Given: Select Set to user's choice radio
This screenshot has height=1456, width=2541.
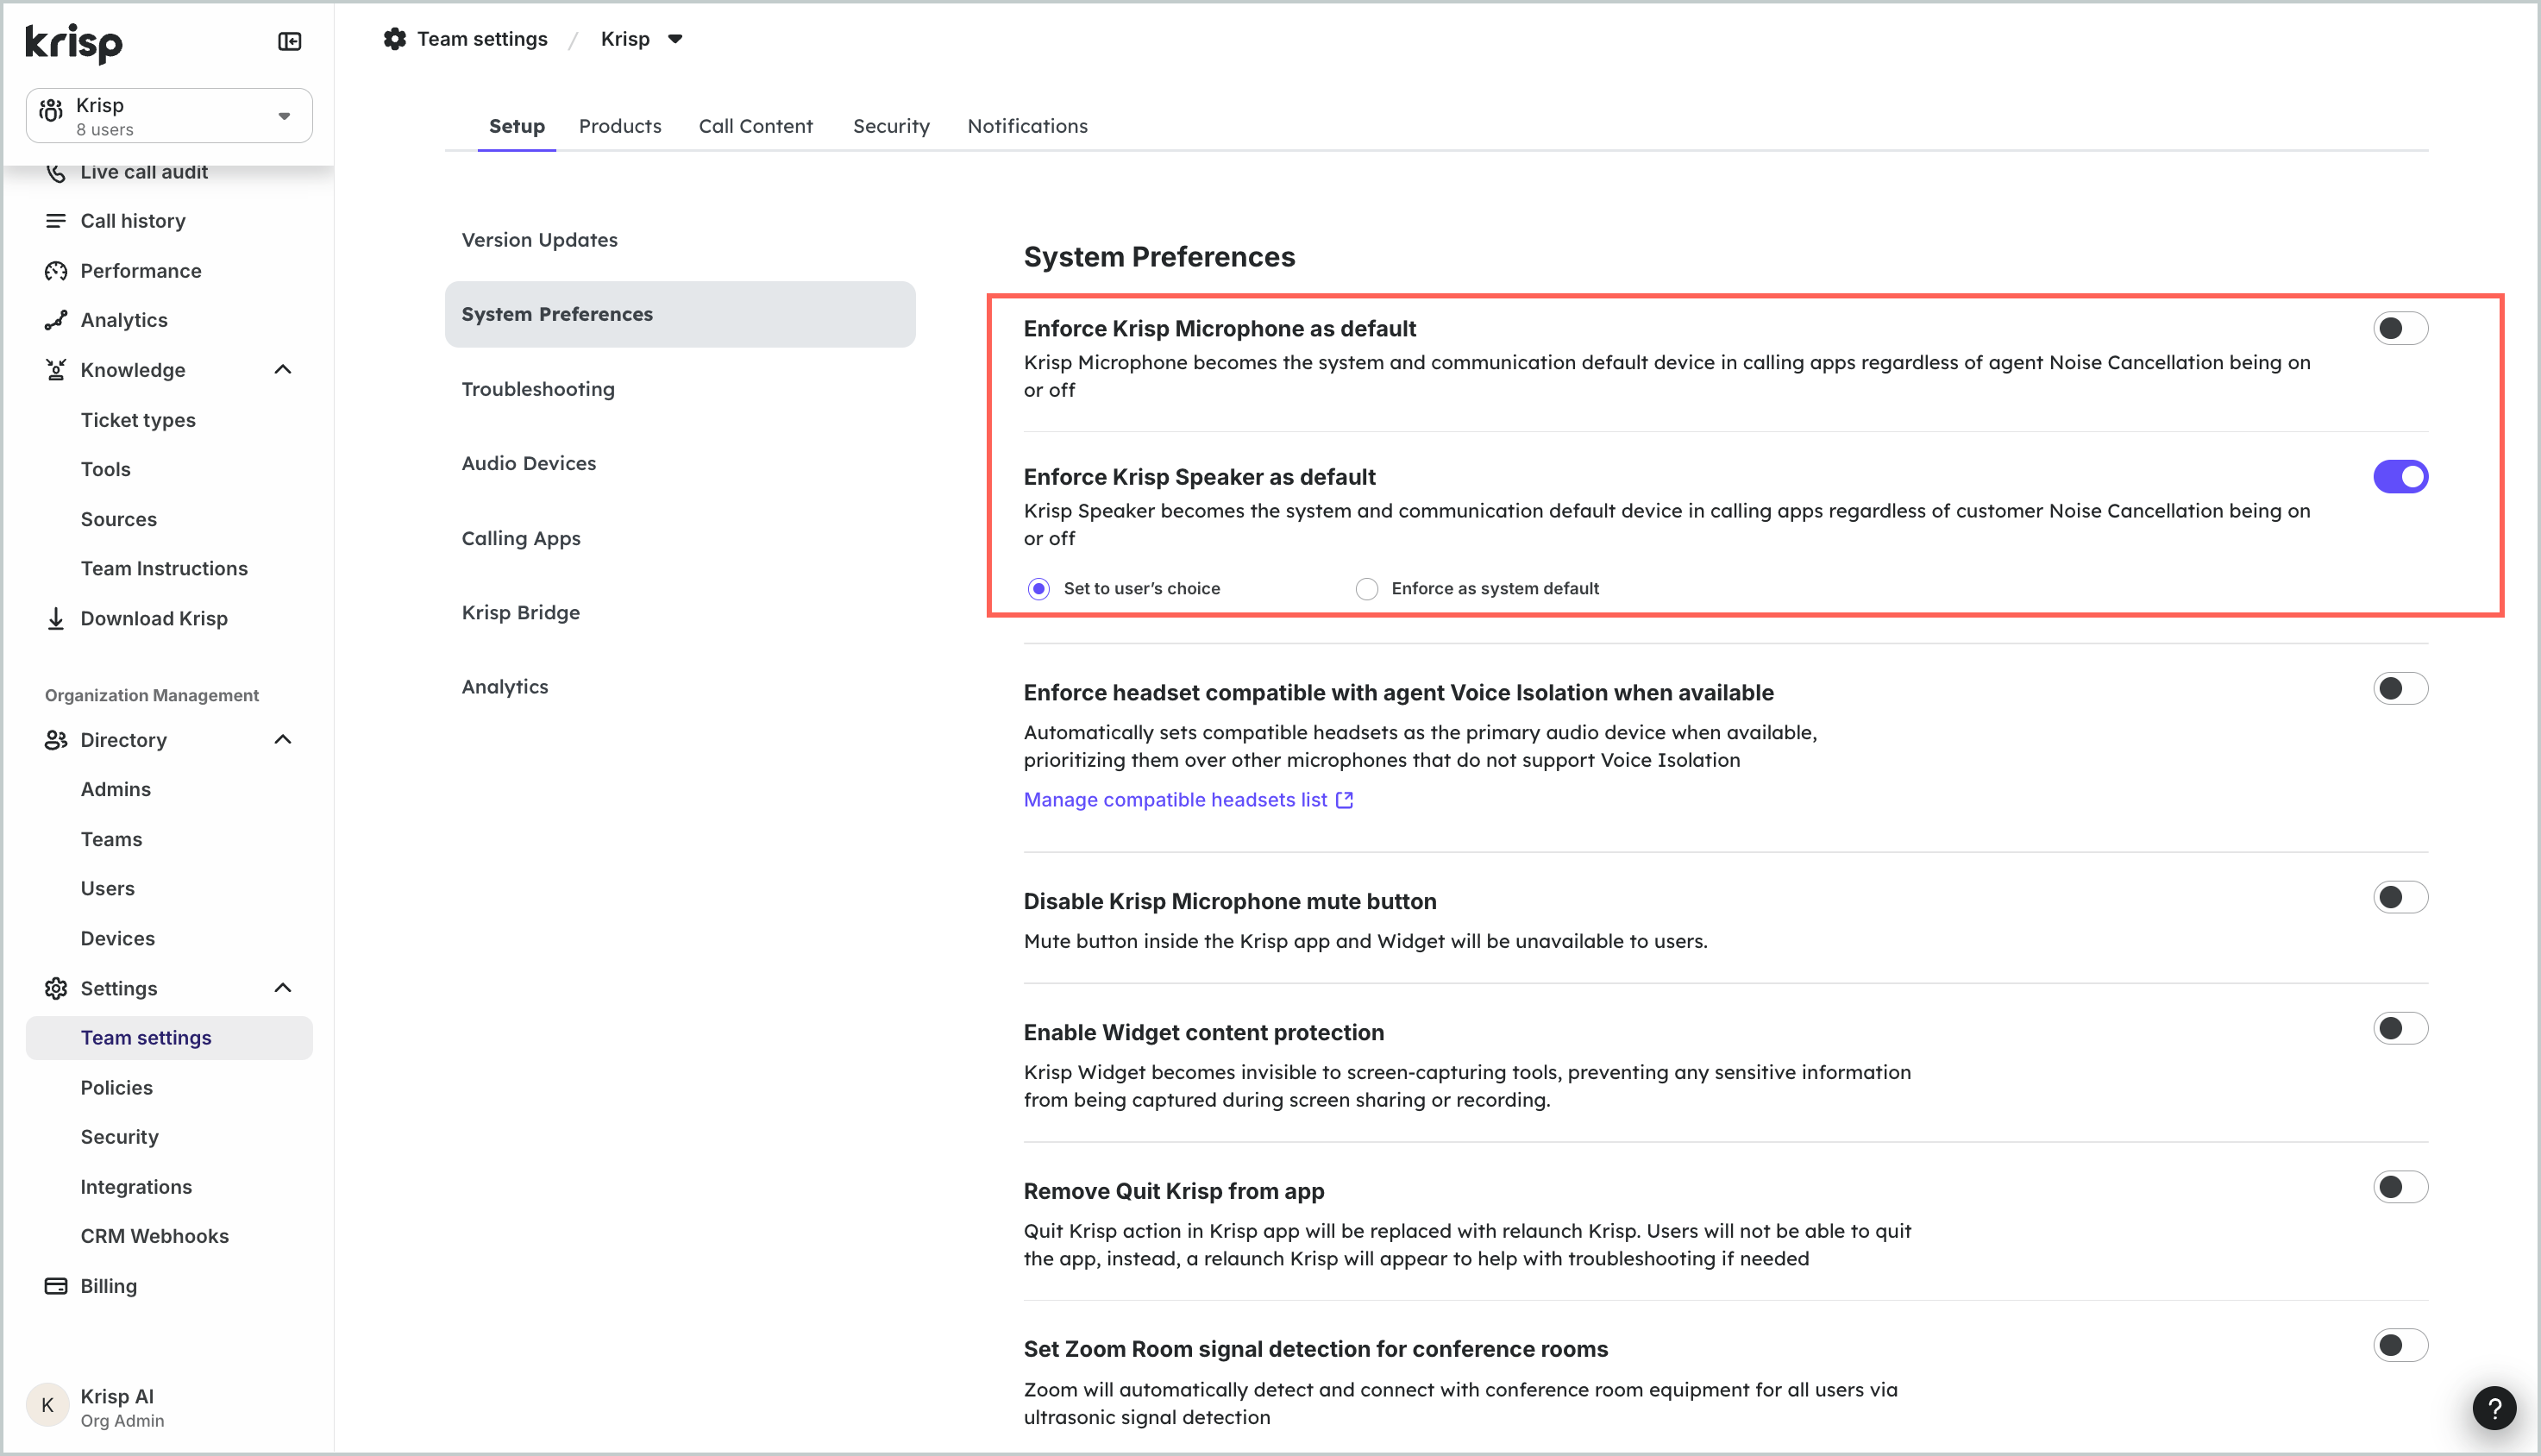Looking at the screenshot, I should click(1039, 589).
